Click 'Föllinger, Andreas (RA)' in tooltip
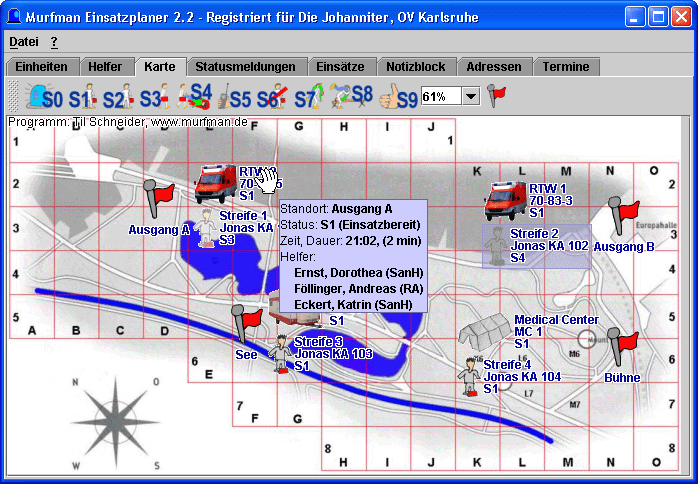This screenshot has height=484, width=698. coord(358,289)
